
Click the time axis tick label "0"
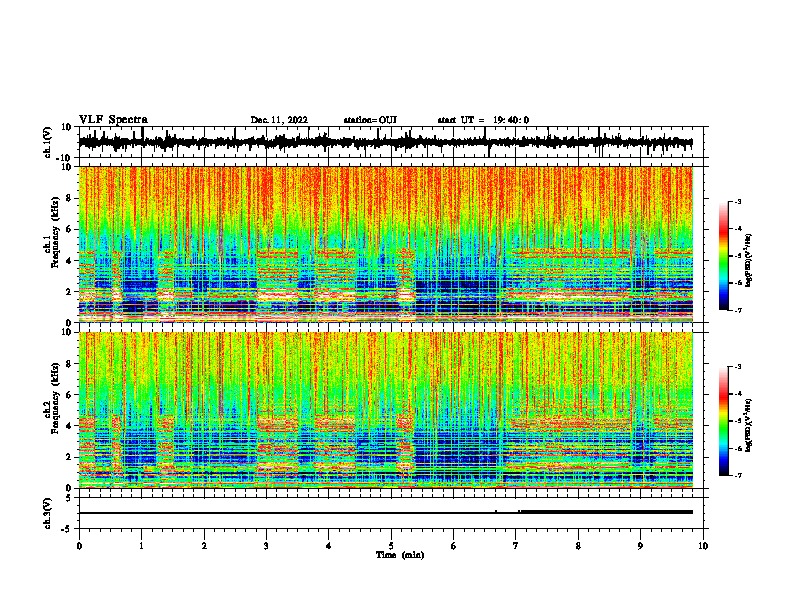pos(79,546)
